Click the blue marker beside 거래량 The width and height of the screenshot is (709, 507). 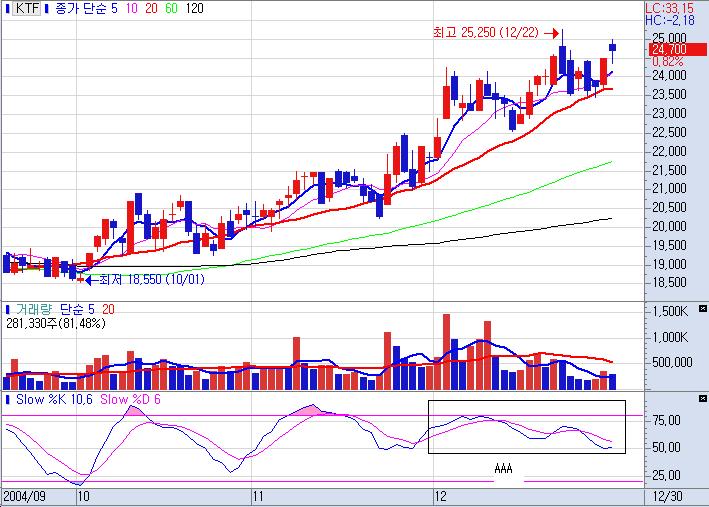coord(8,309)
